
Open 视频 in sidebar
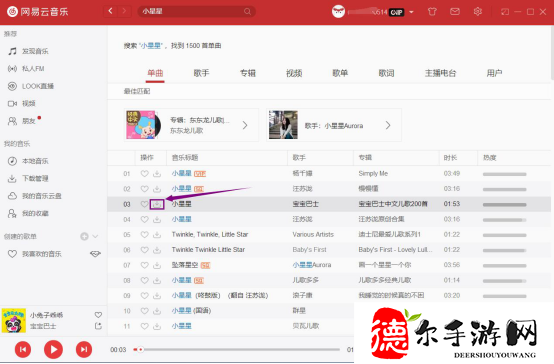22,104
